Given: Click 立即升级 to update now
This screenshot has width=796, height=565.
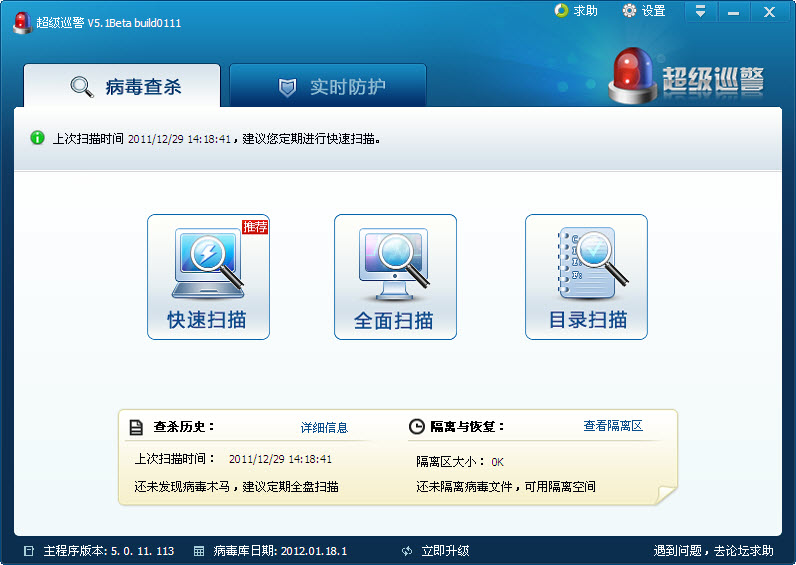Looking at the screenshot, I should (445, 551).
